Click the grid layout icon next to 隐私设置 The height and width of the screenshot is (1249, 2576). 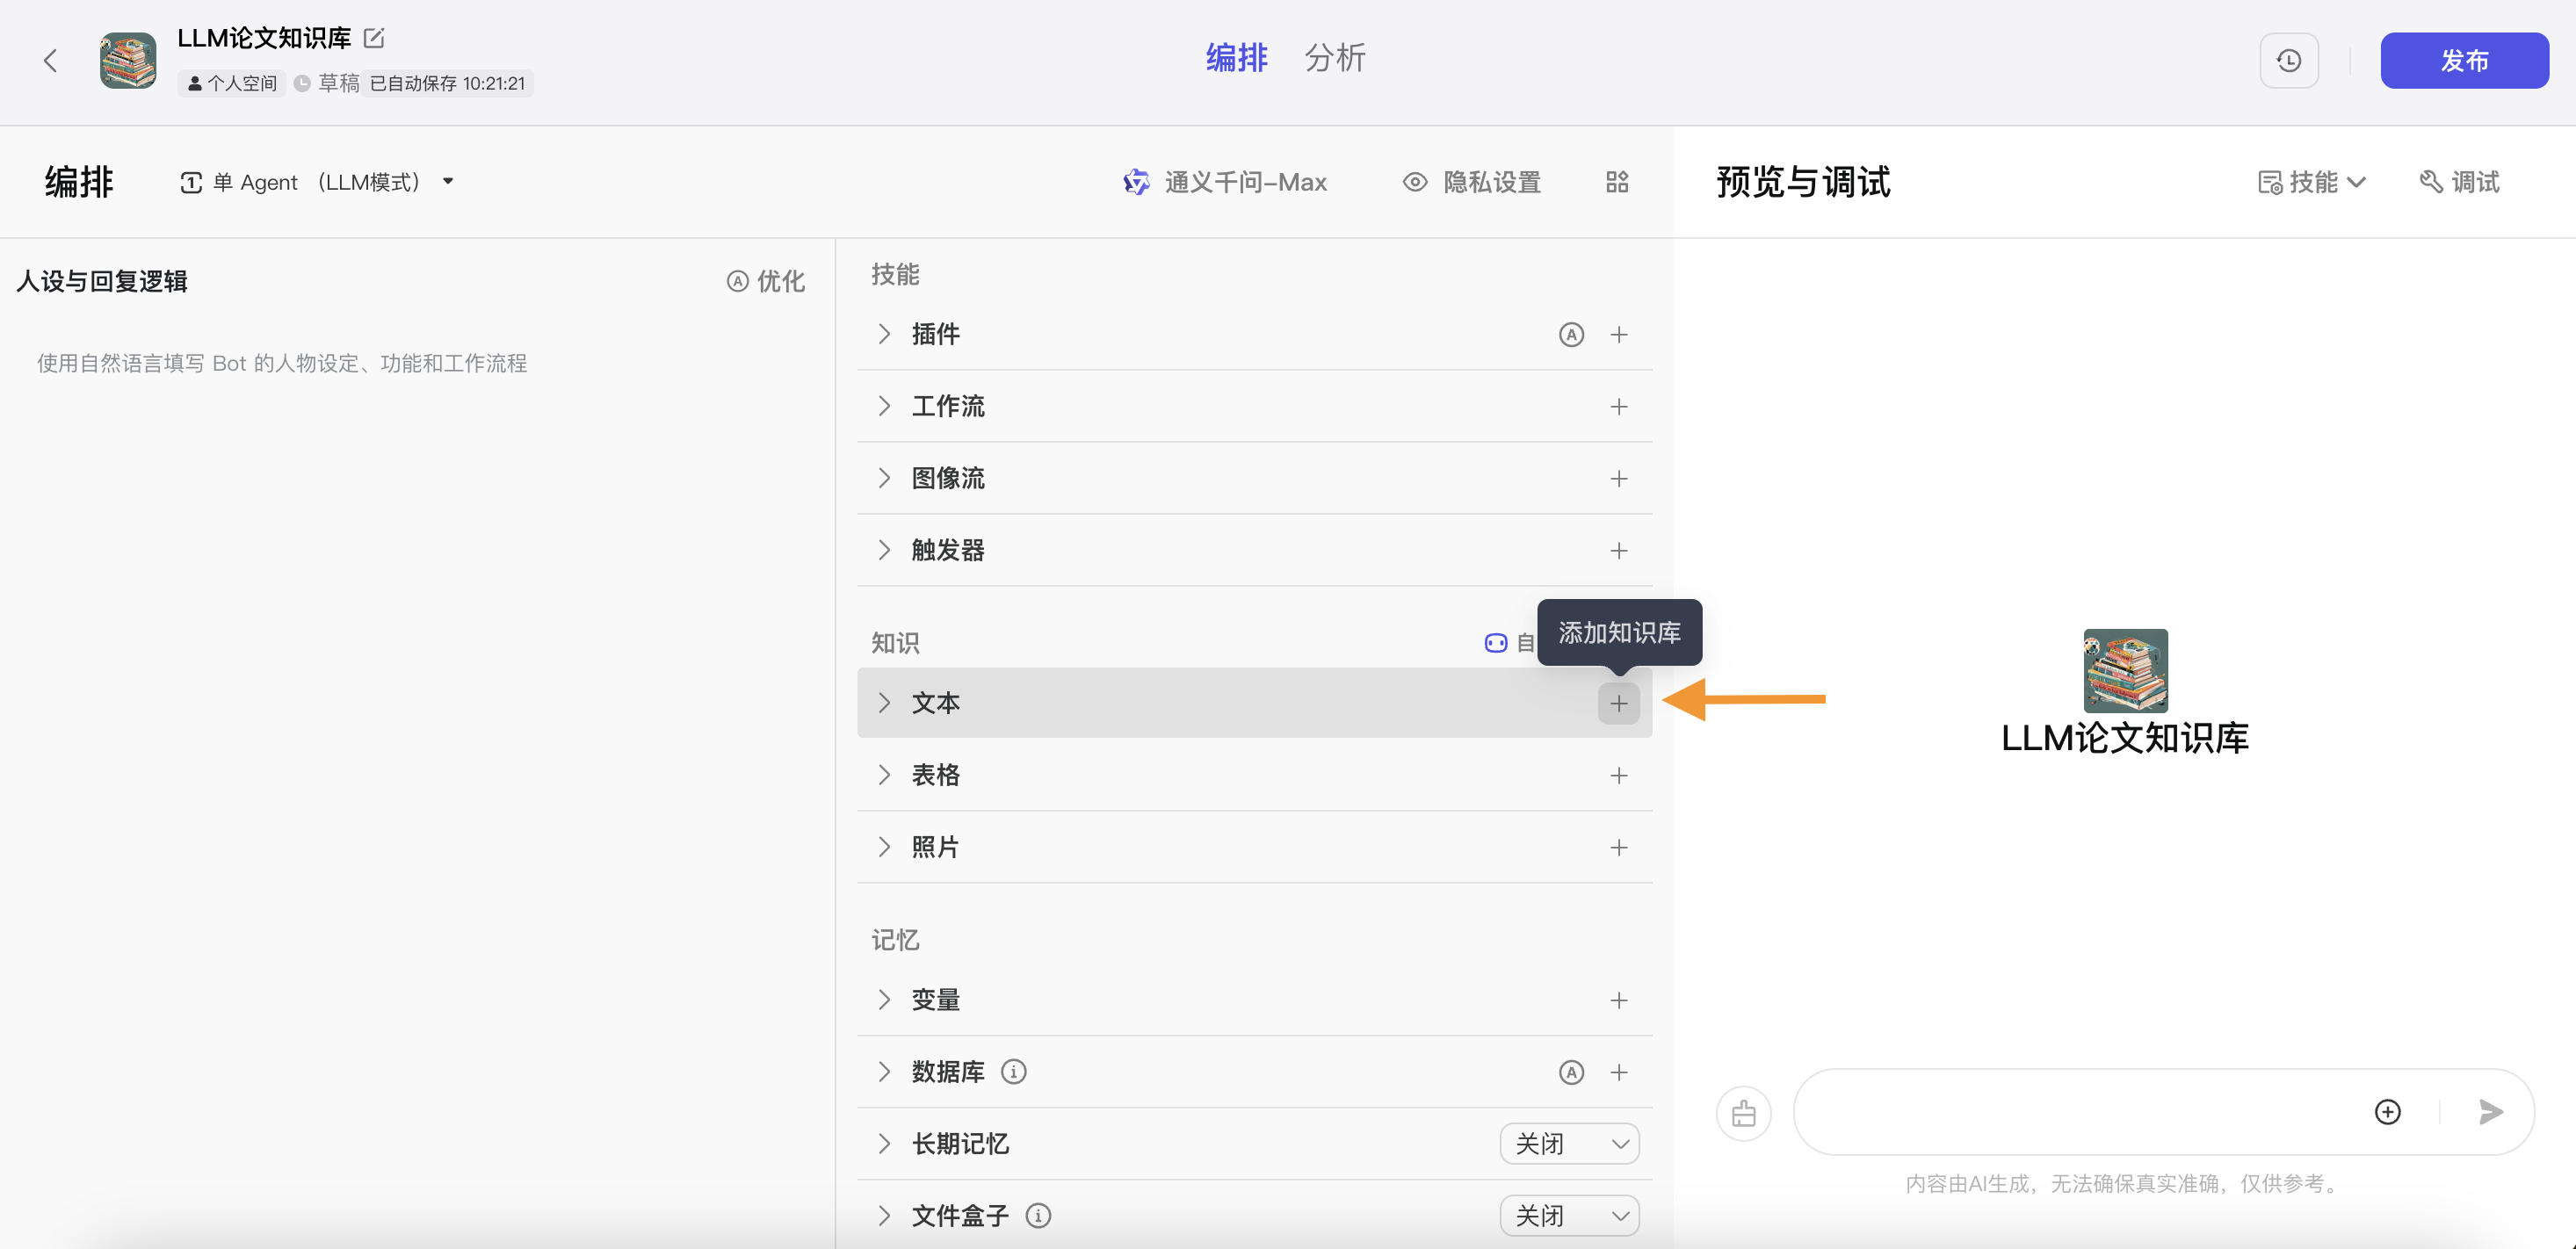click(1617, 182)
